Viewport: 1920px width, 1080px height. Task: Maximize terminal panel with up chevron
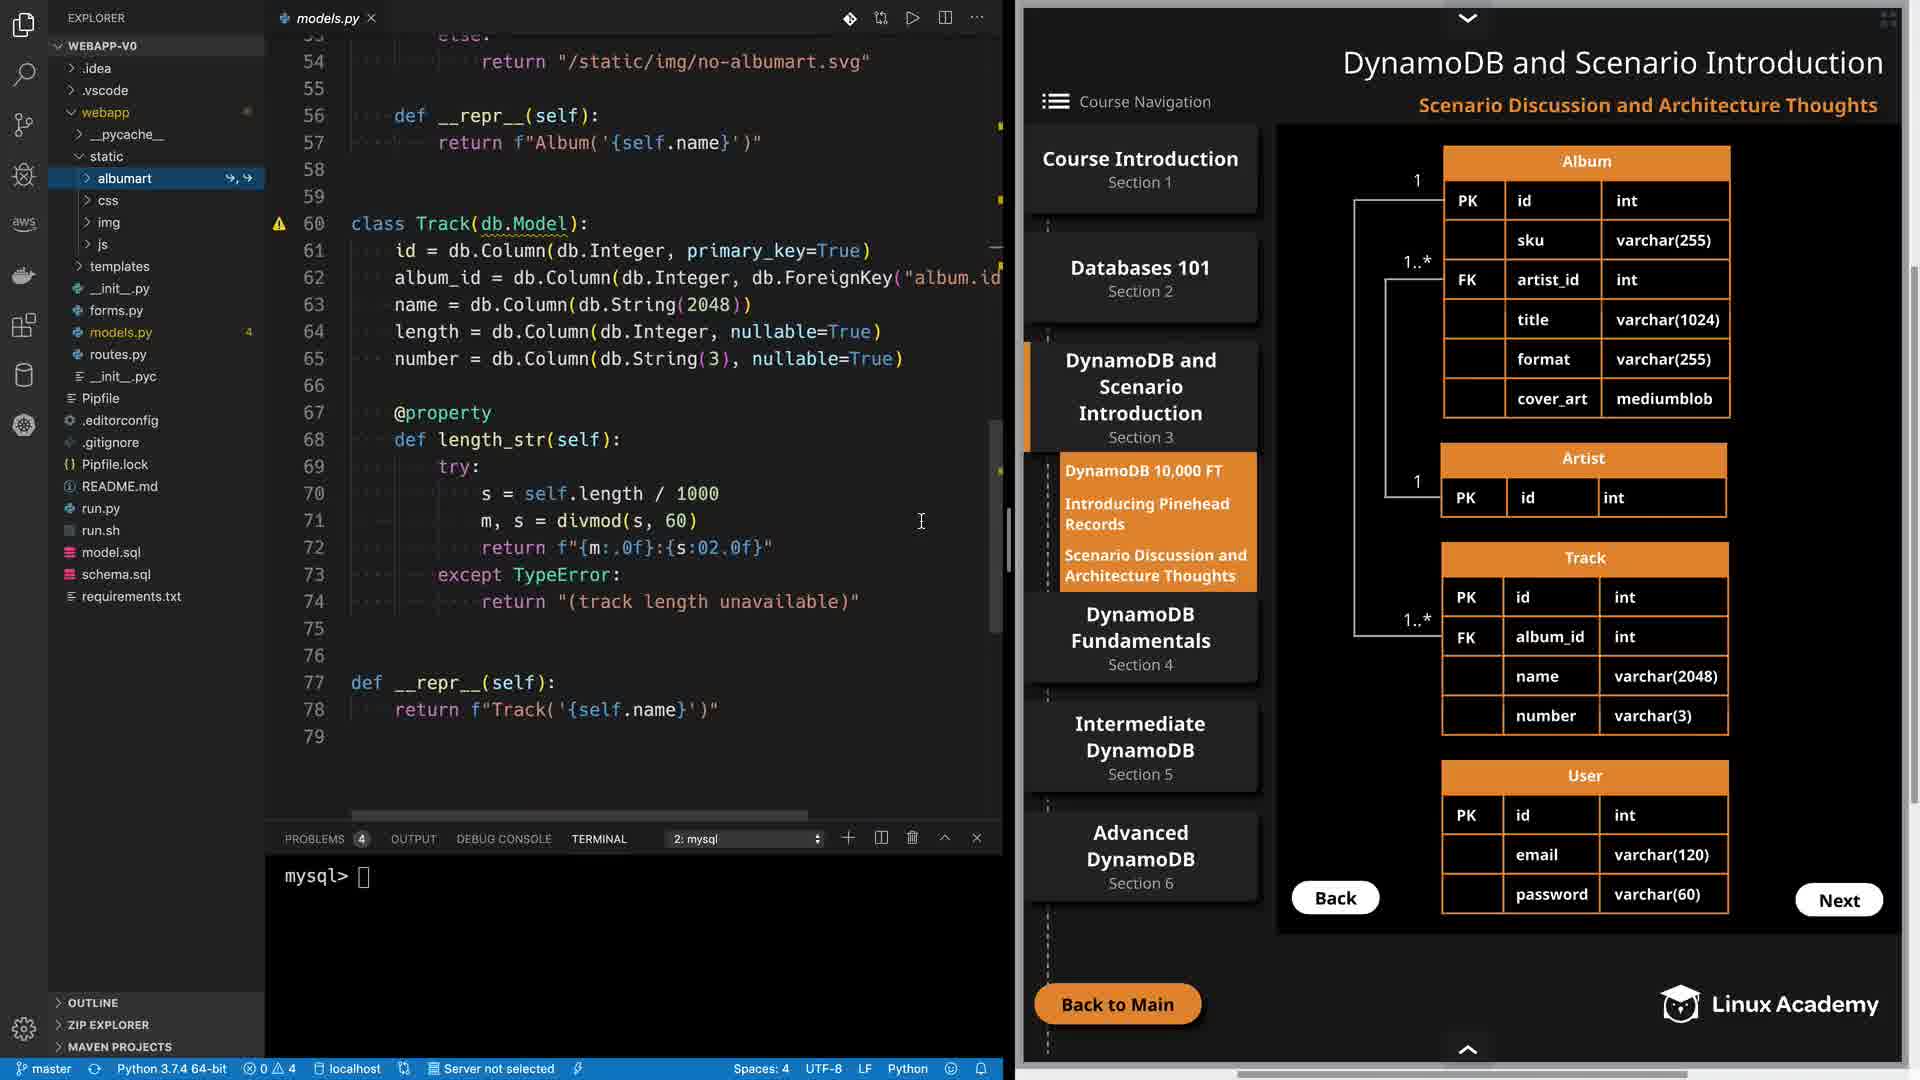click(x=945, y=838)
